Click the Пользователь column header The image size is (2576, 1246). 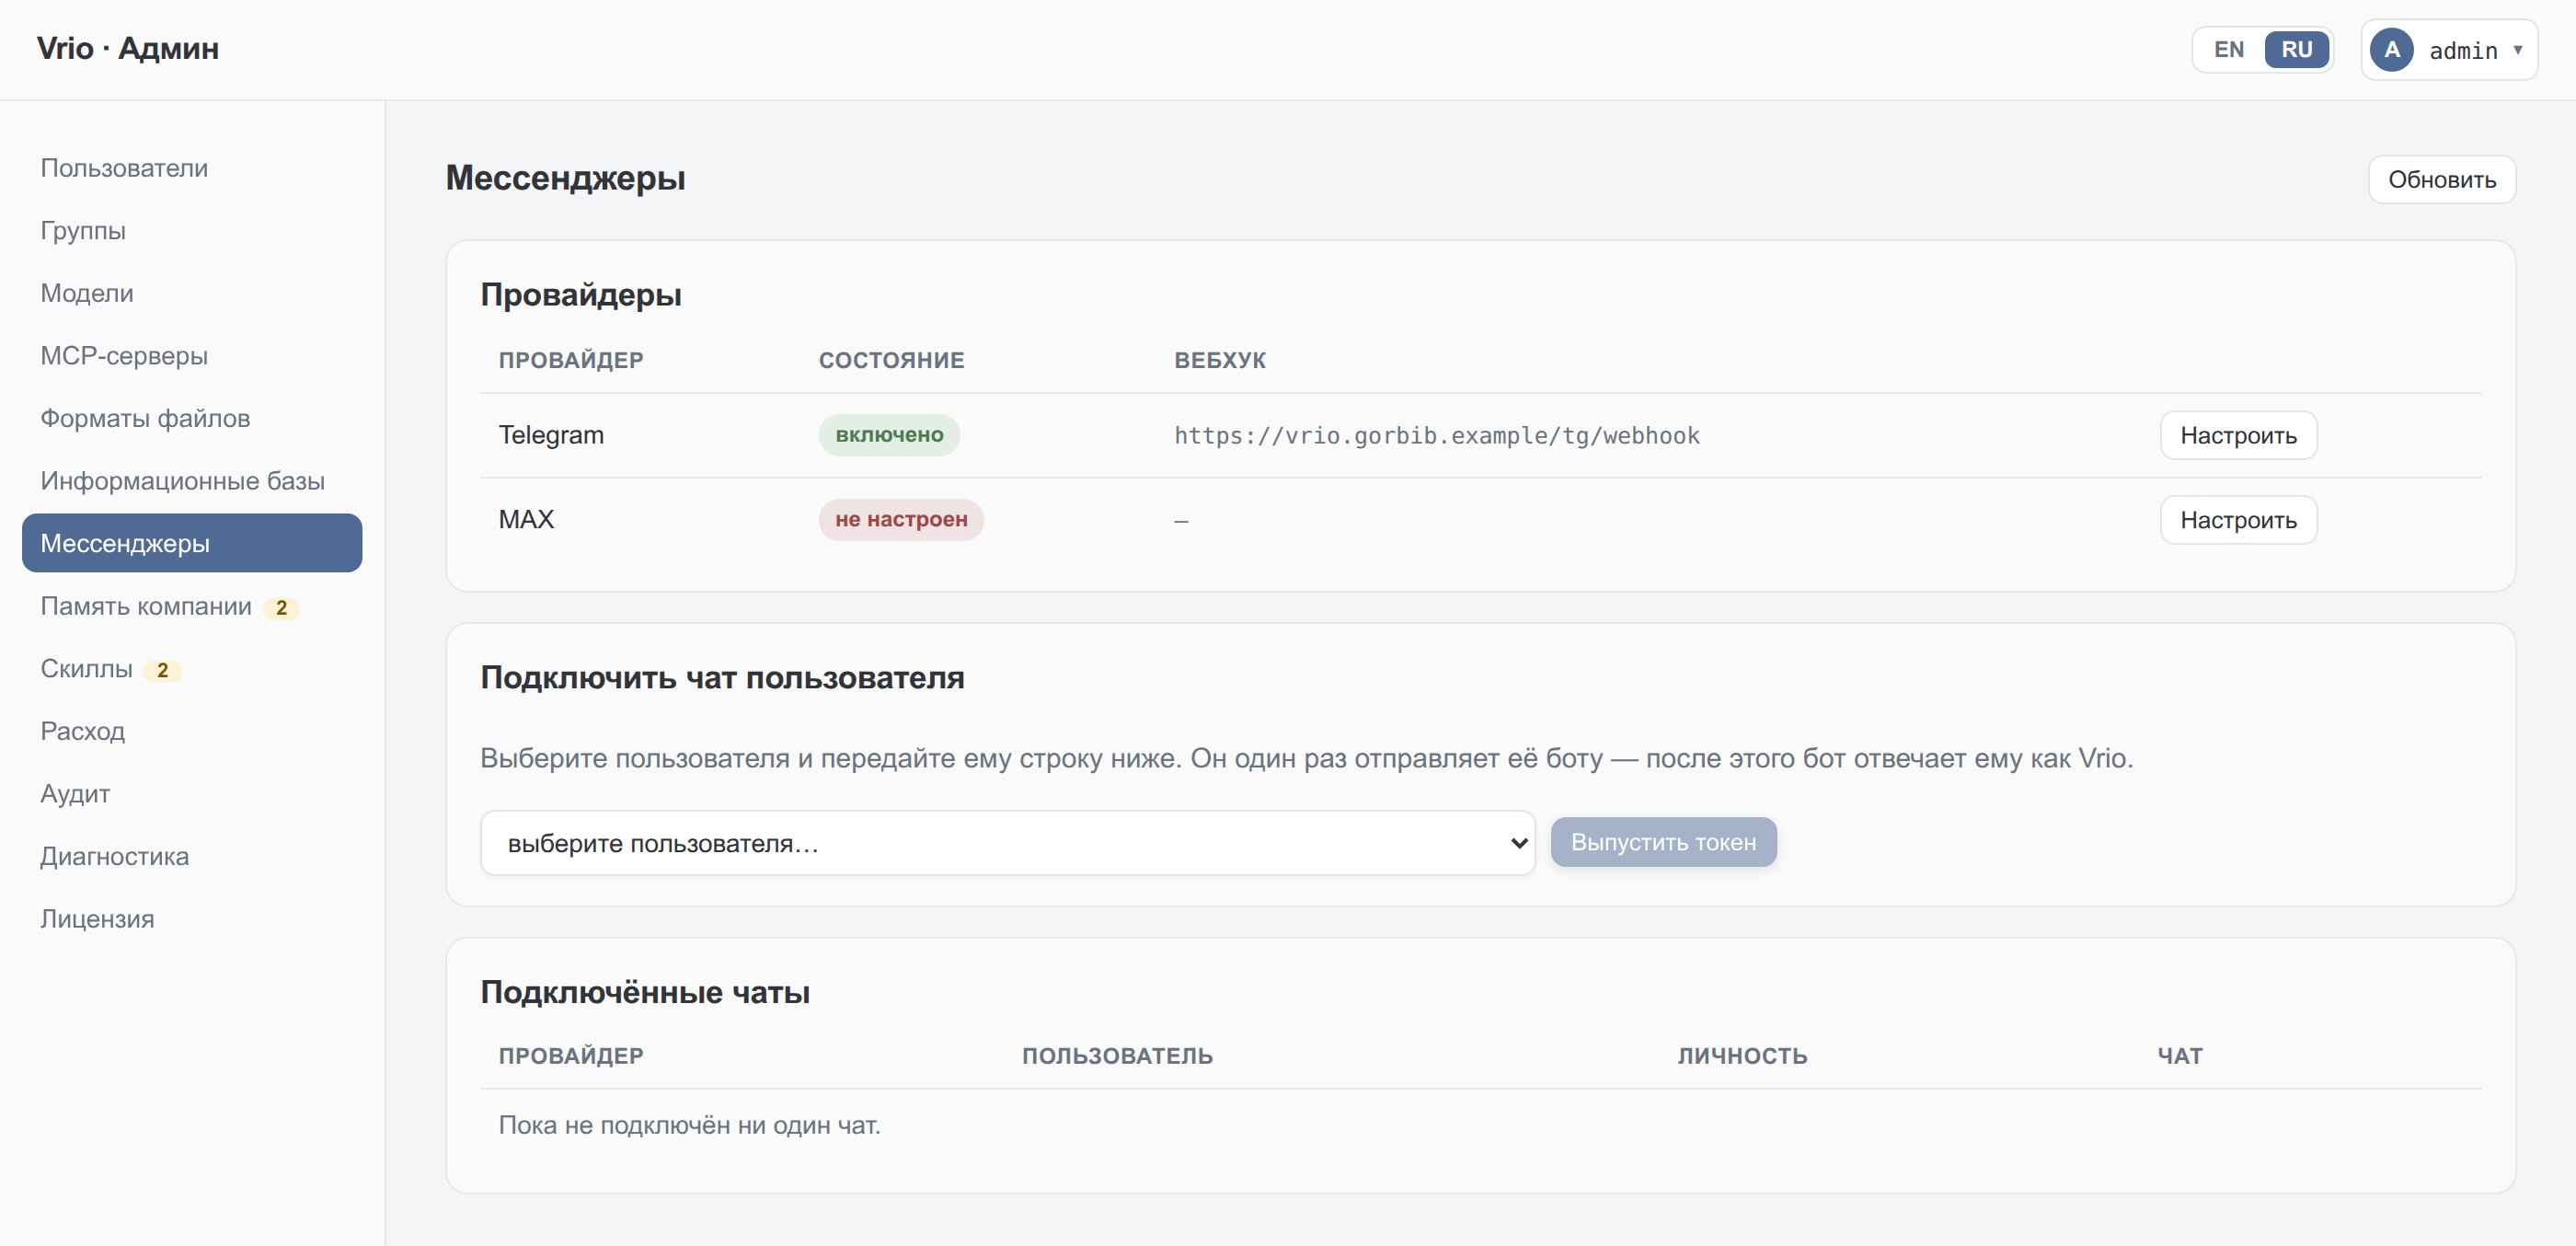[1117, 1056]
